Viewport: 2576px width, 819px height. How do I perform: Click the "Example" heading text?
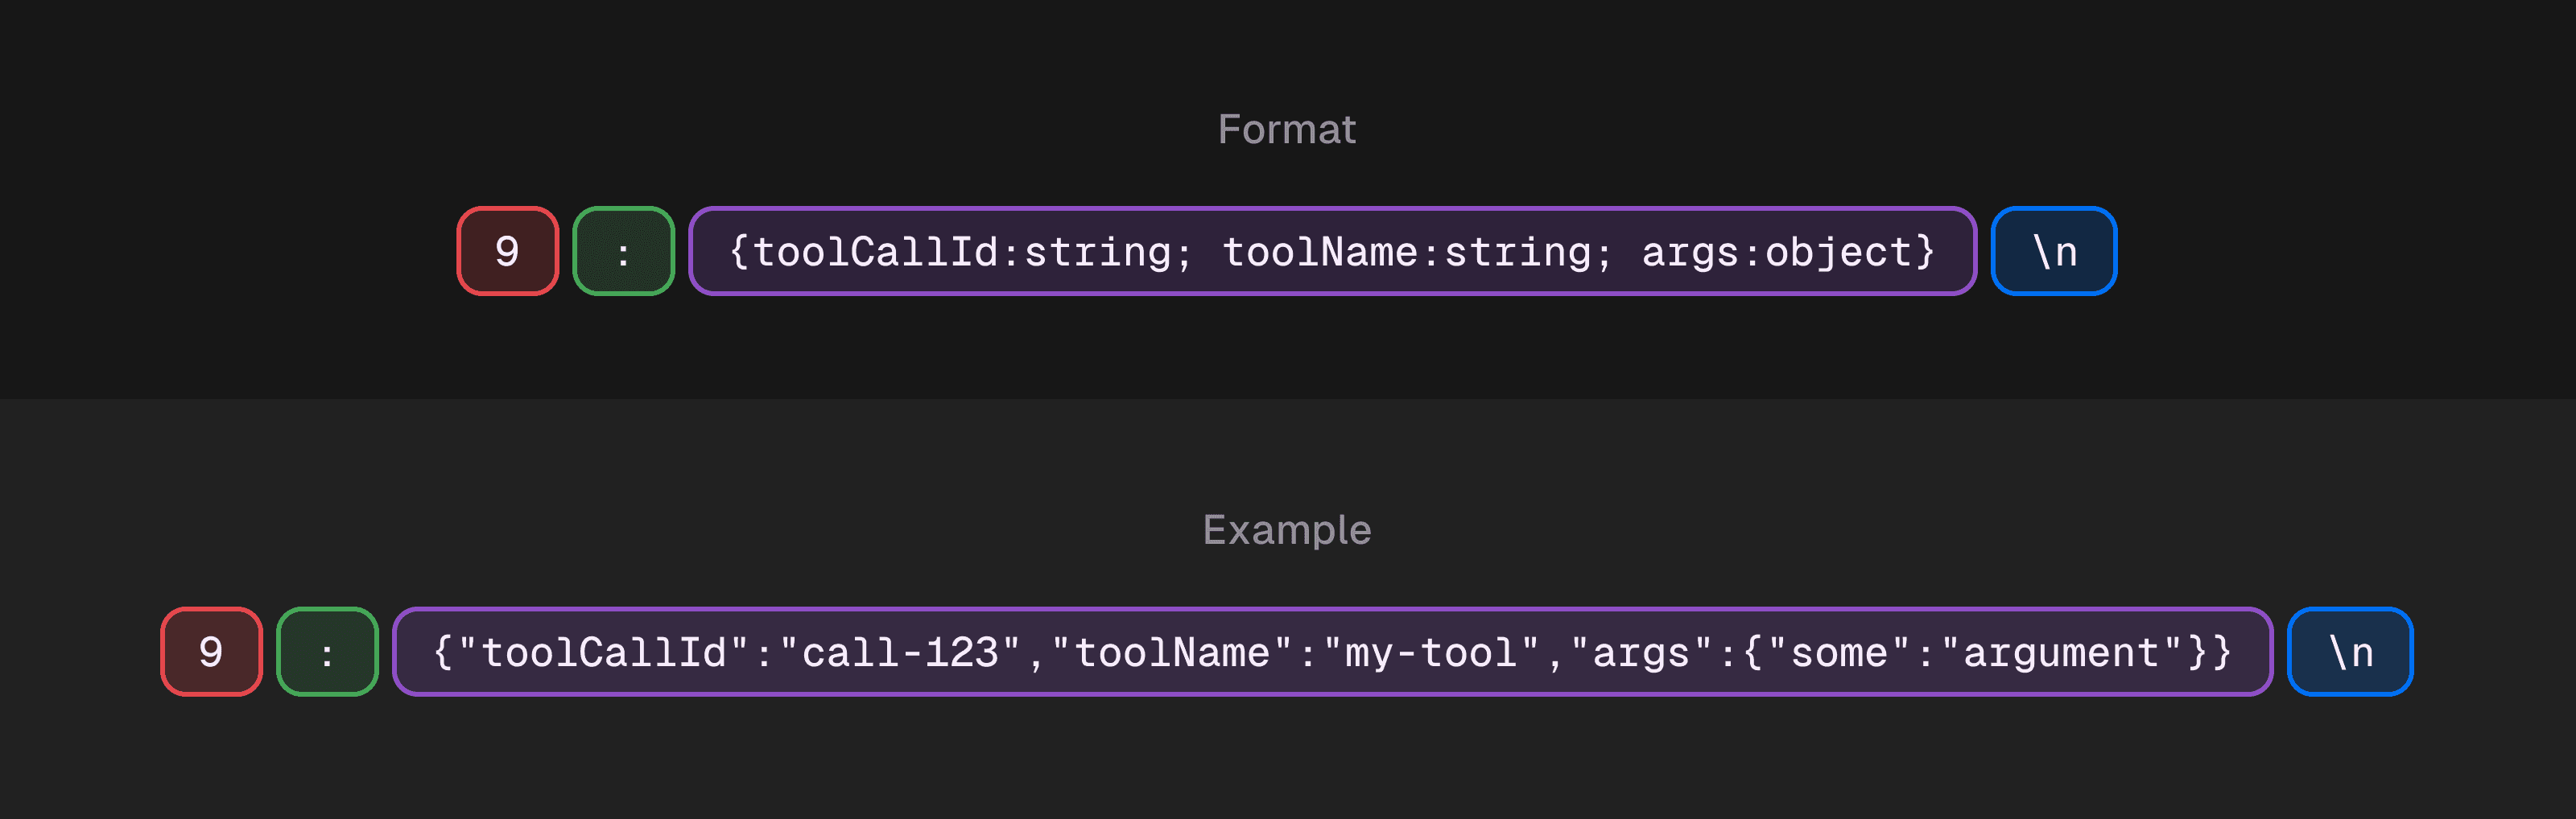pos(1286,530)
